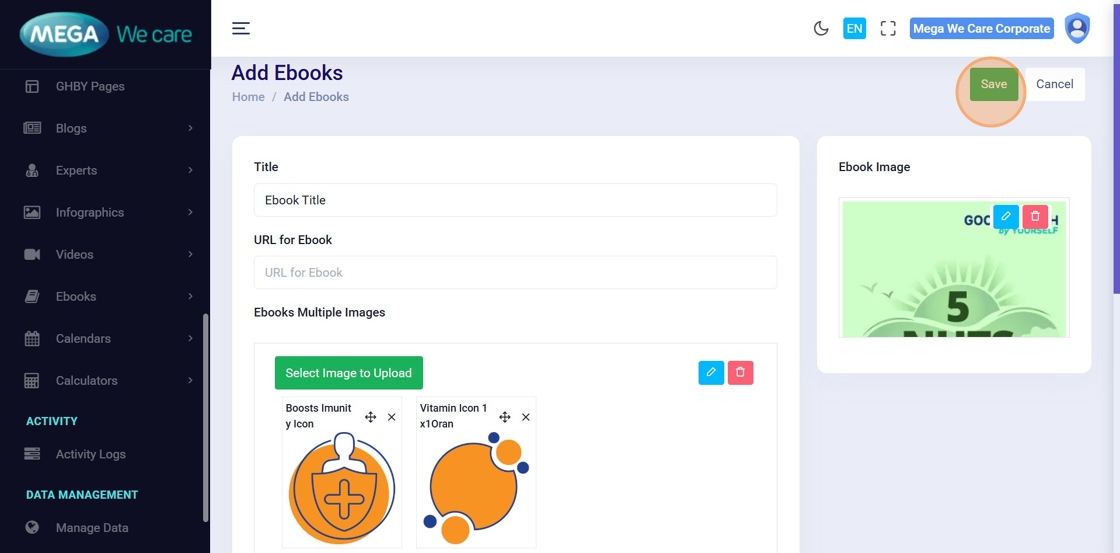Screen dimensions: 1120x553
Task: Click the Cancel button
Action: tap(1054, 84)
